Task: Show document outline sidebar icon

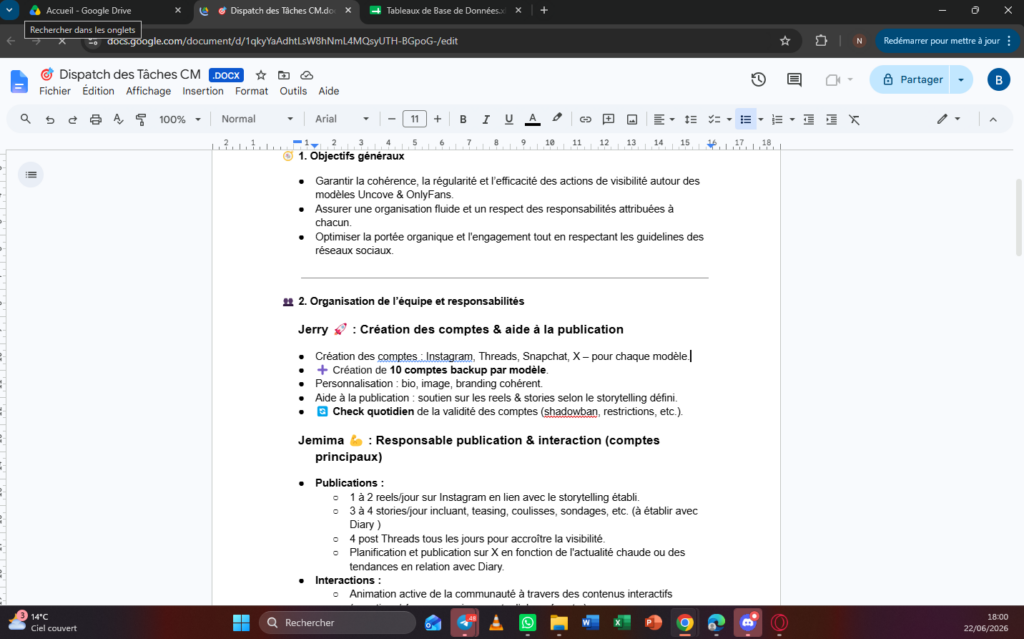Action: pos(31,174)
